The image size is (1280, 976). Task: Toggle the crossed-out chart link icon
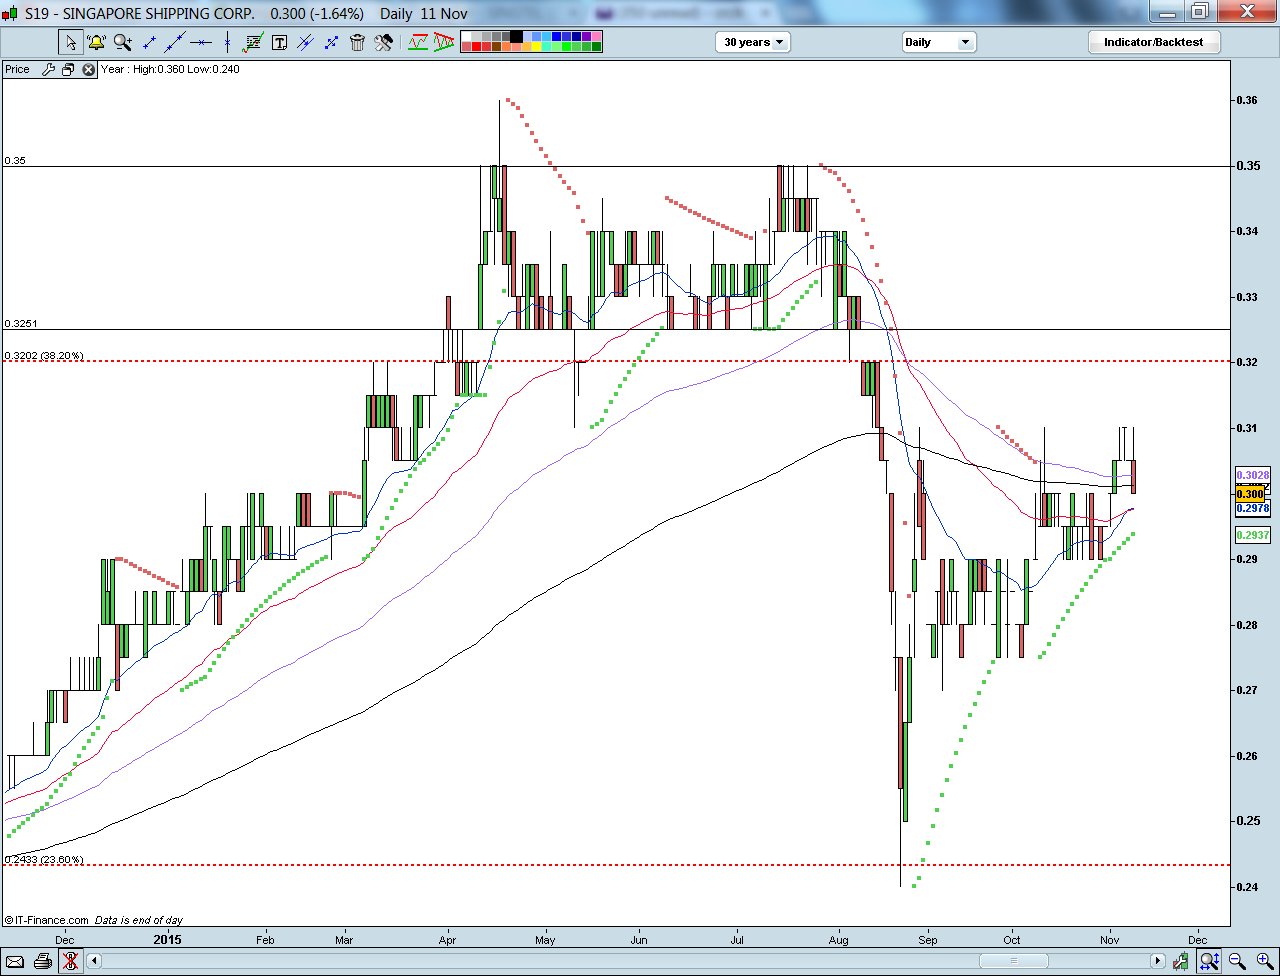tap(70, 961)
